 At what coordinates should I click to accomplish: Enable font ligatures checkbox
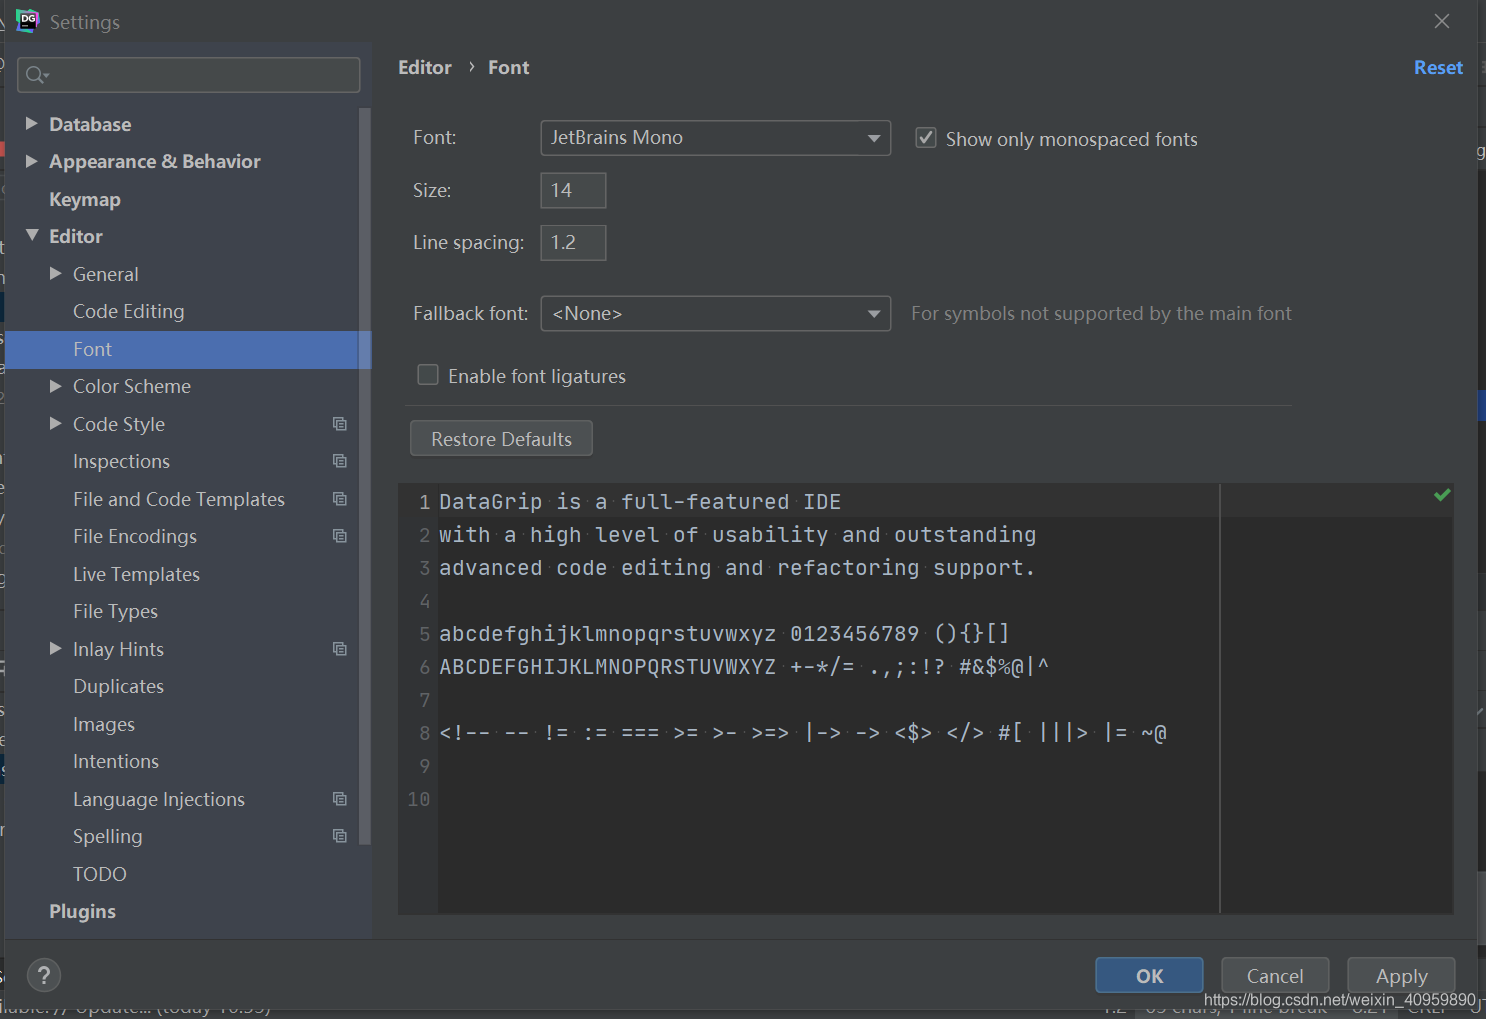click(428, 375)
